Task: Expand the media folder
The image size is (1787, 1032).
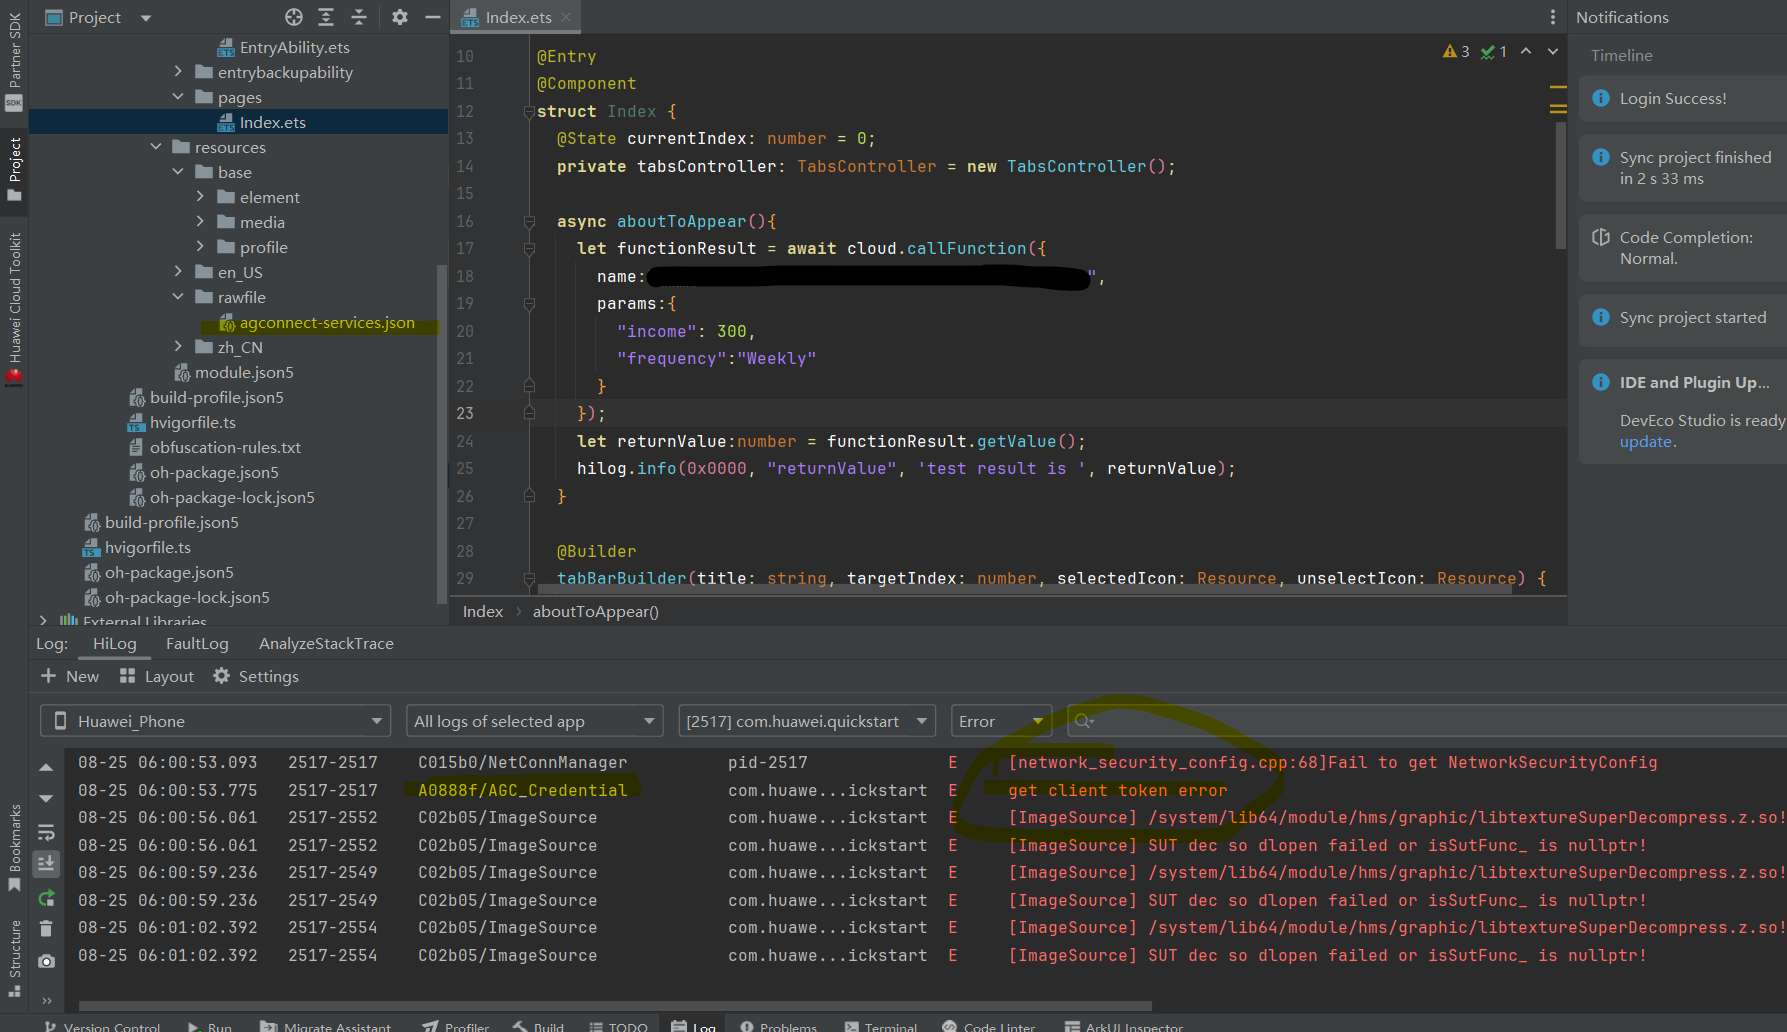Action: point(200,222)
